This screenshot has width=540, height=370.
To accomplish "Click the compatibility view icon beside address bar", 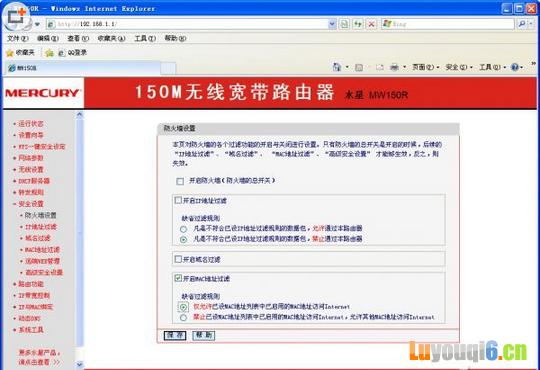I will (344, 24).
